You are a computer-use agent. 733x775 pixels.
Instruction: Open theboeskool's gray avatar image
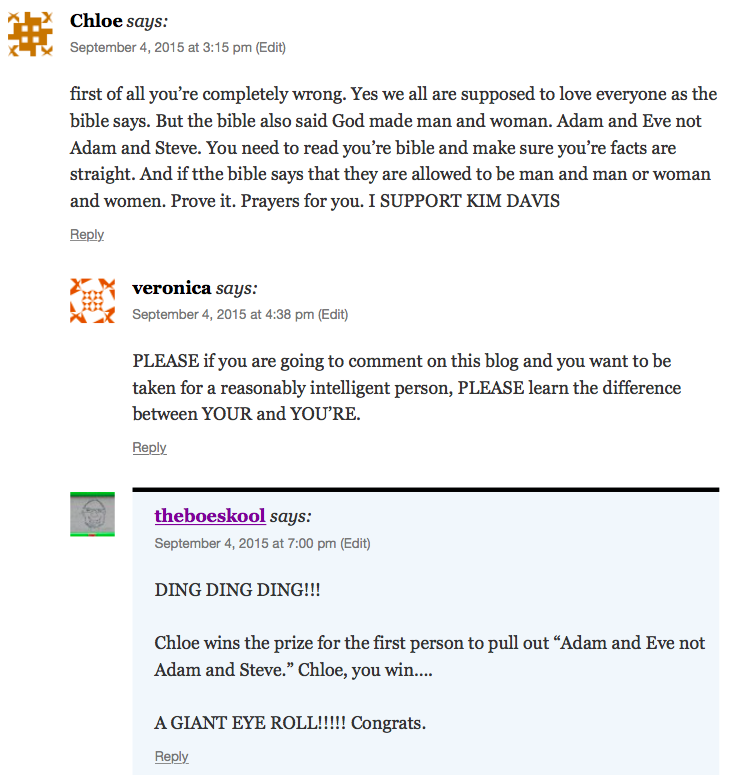(92, 514)
